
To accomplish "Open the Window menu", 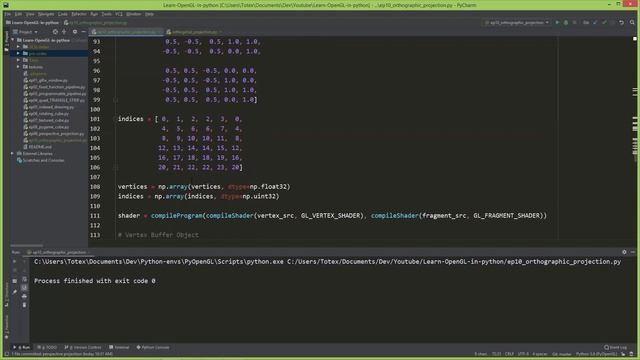I will point(133,14).
